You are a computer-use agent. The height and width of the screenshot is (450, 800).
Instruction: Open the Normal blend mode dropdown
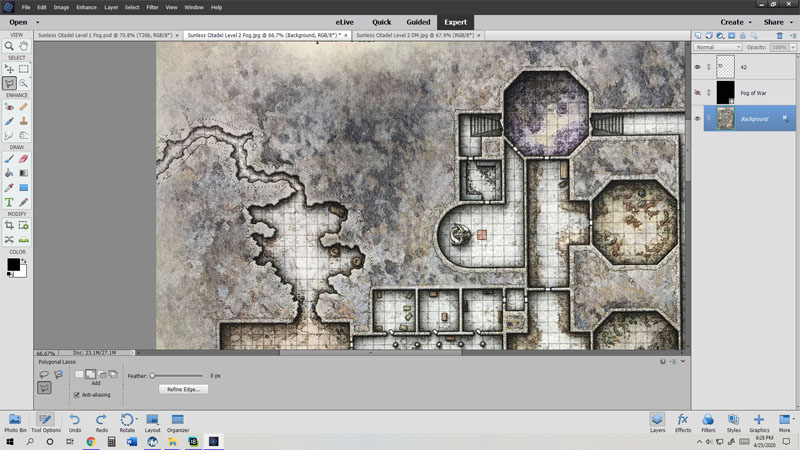718,47
